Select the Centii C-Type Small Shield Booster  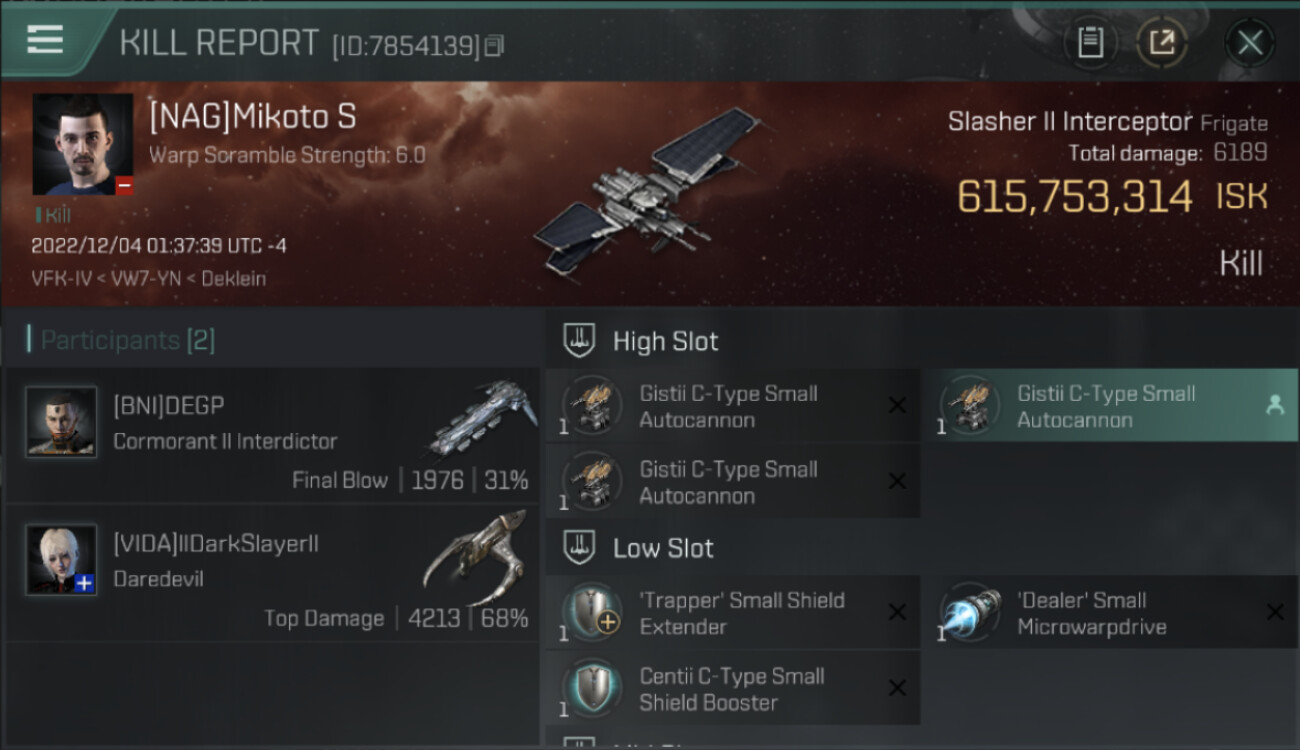(732, 688)
